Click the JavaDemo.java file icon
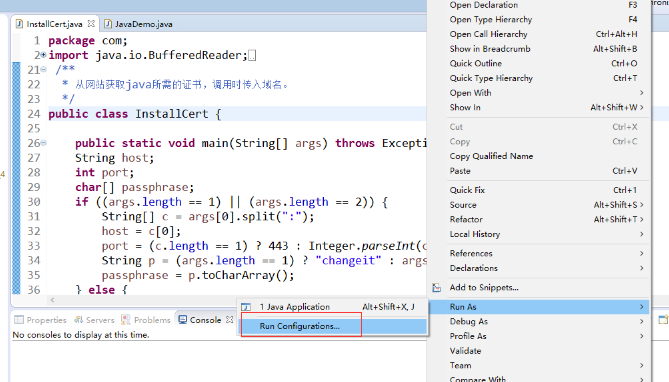The image size is (669, 382). point(108,24)
